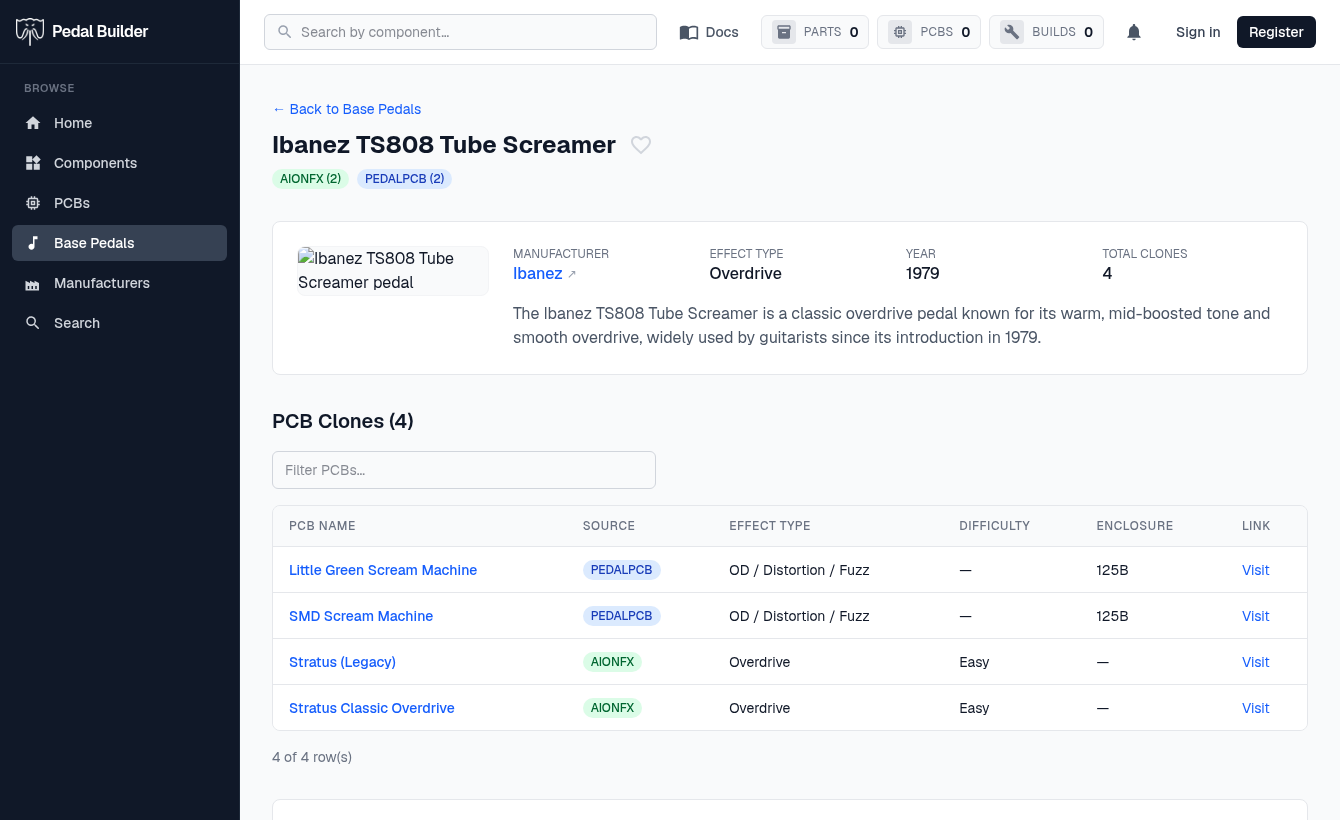Go back to Base Pedals
Image resolution: width=1340 pixels, height=820 pixels.
click(x=346, y=109)
